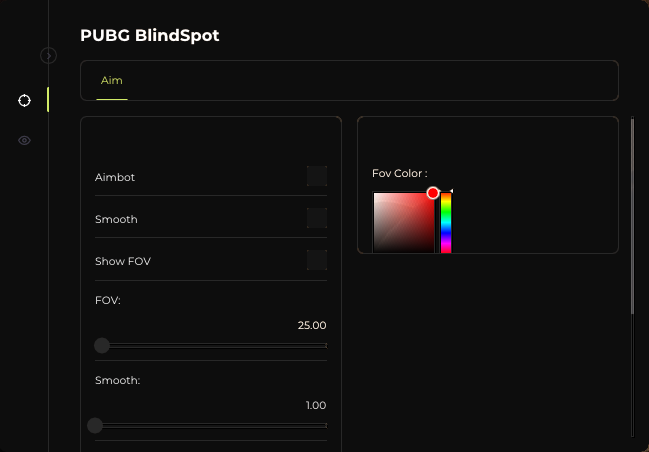
Task: Click the Smooth: slider label
Action: [118, 380]
